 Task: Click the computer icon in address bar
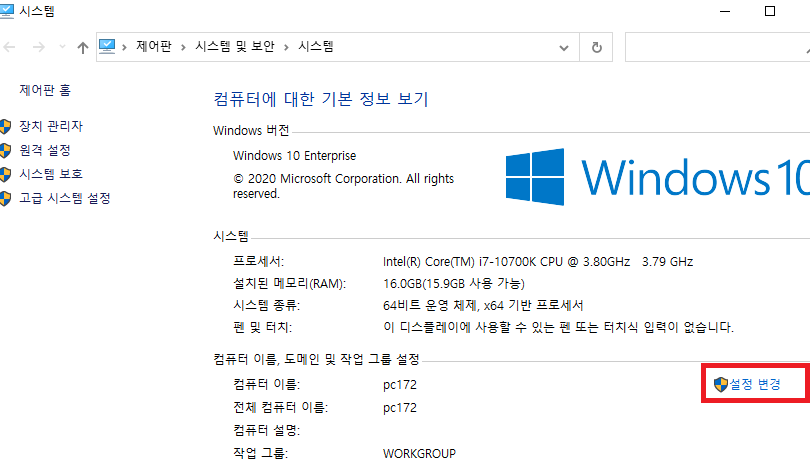pos(107,47)
